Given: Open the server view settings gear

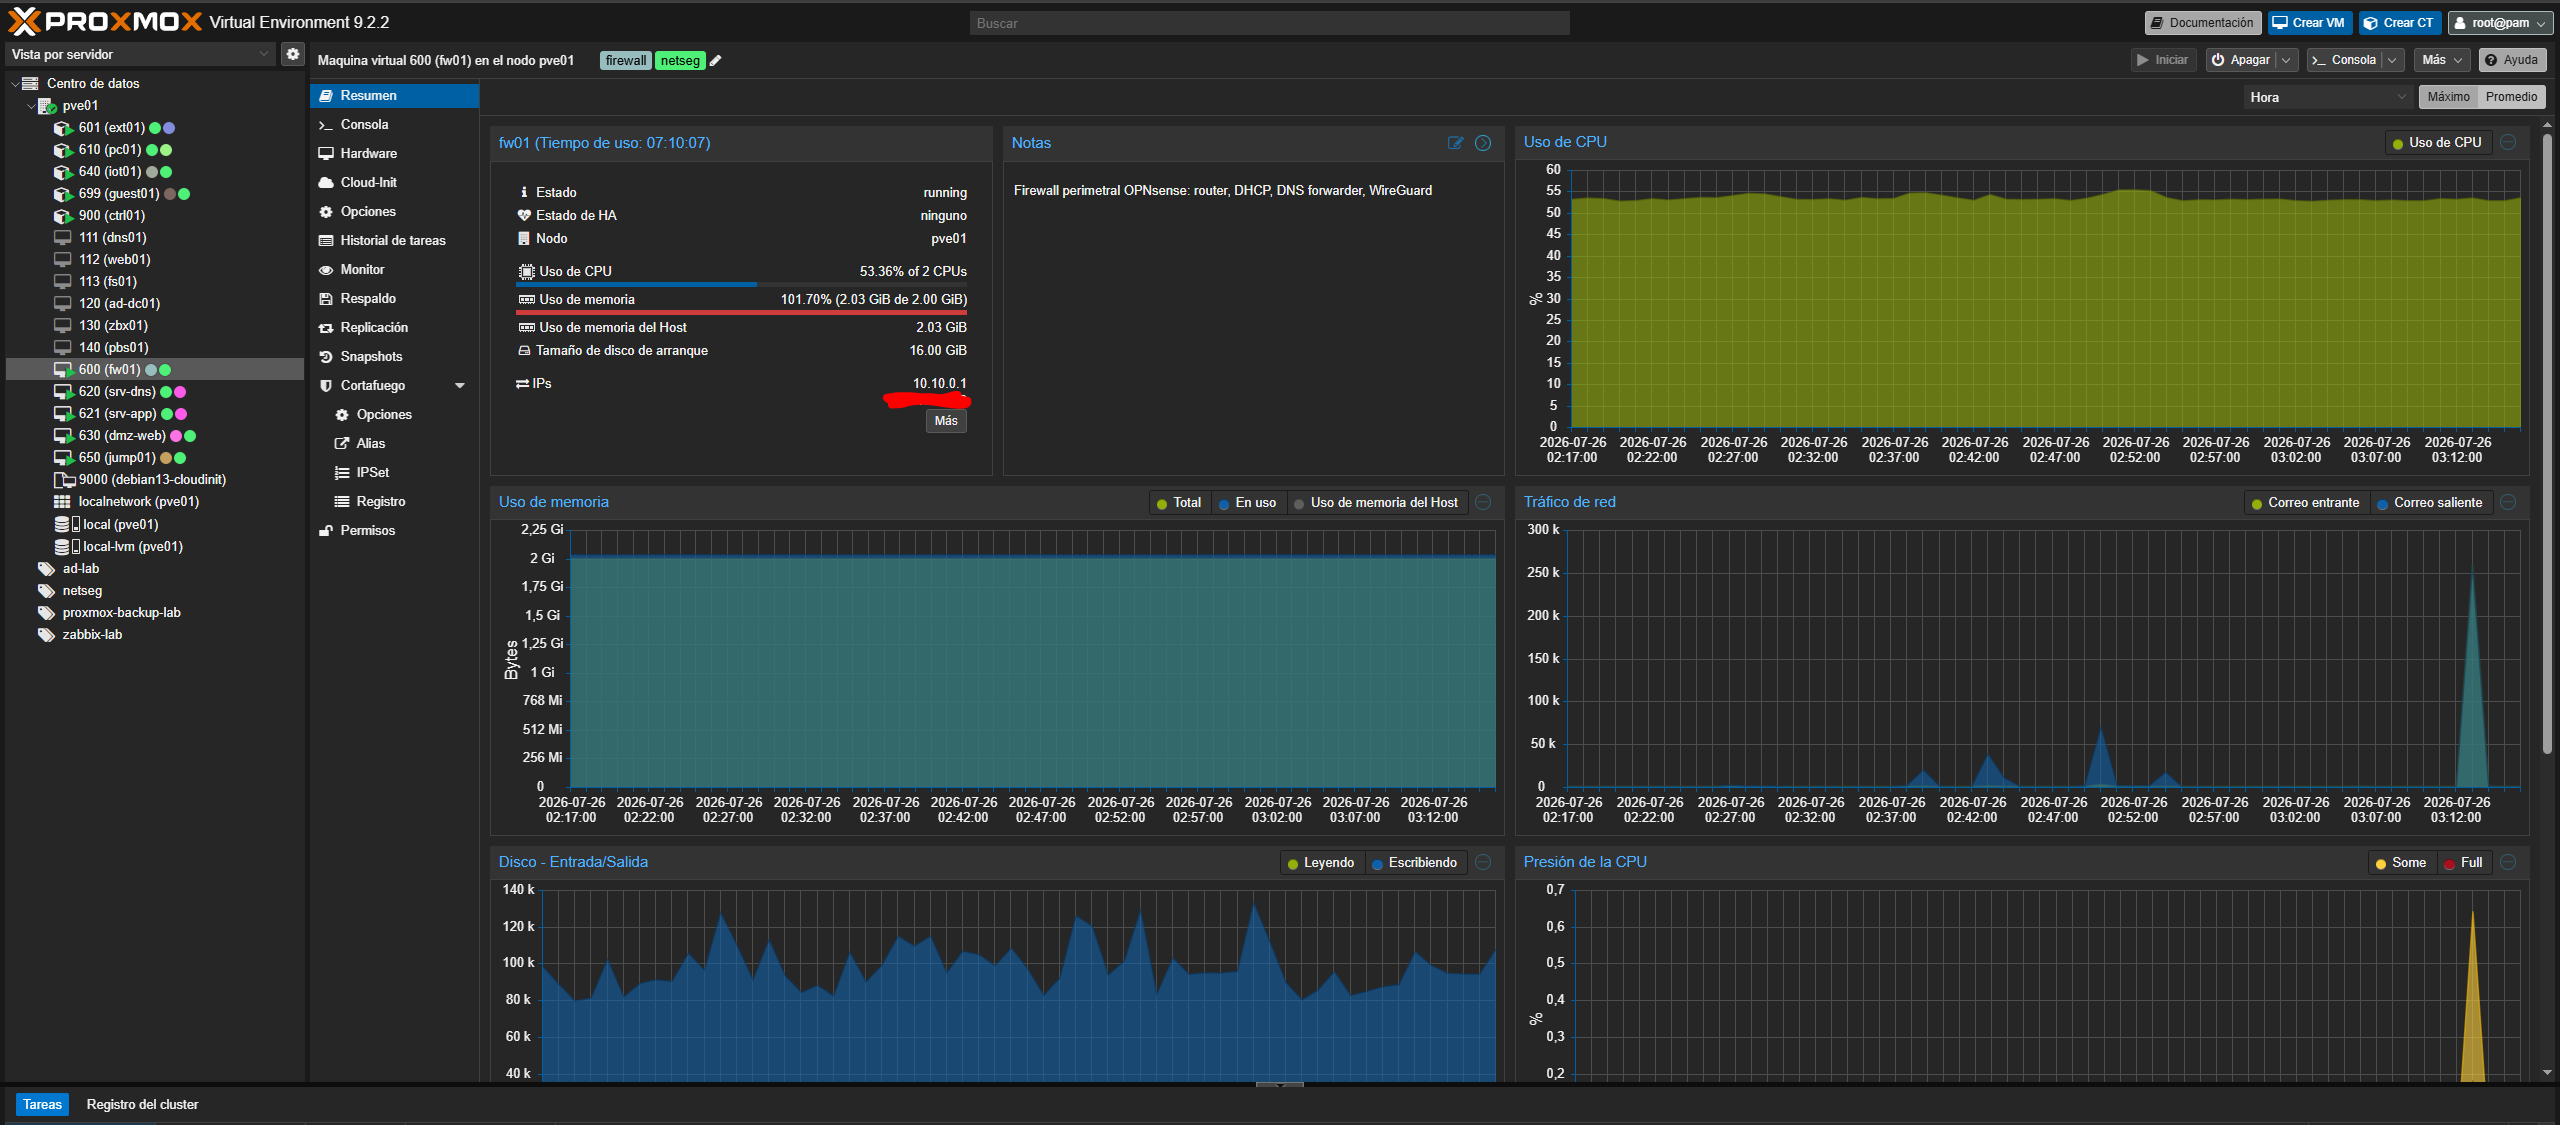Looking at the screenshot, I should (x=292, y=54).
